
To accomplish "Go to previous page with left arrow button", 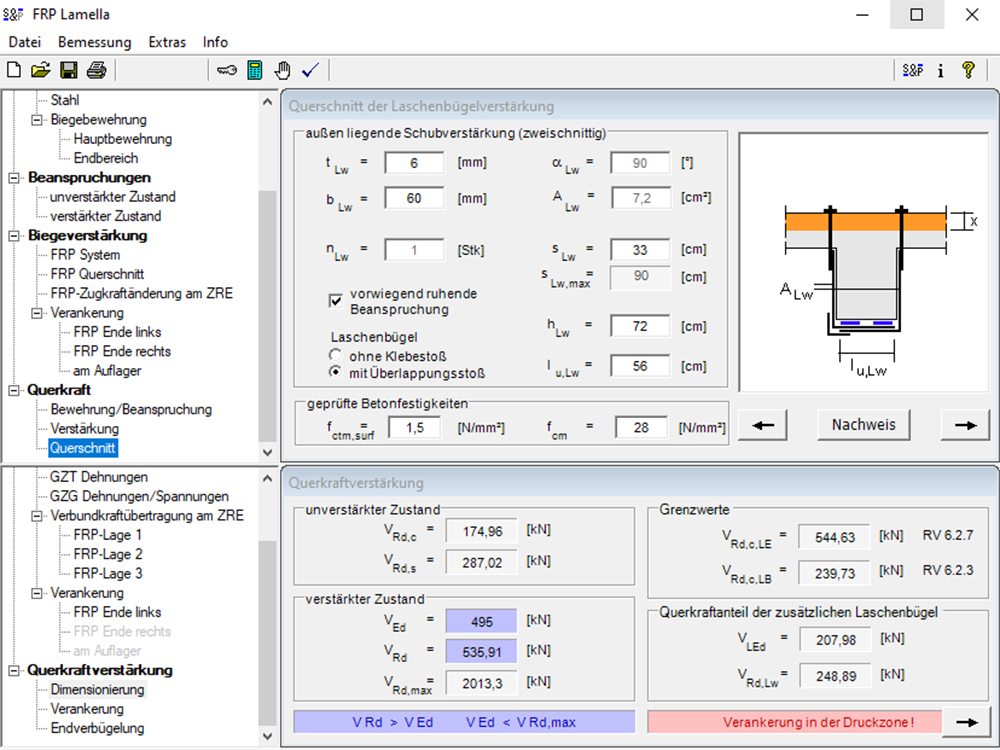I will (763, 425).
